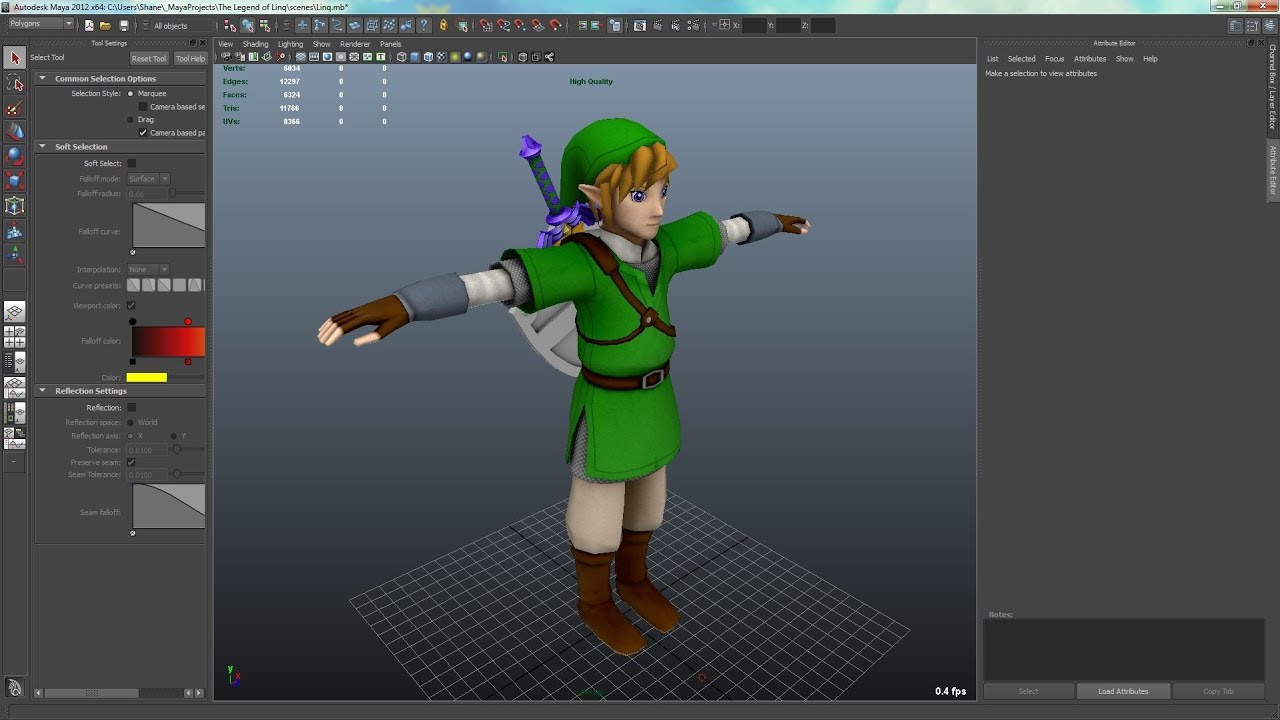
Task: Open a scene with the folder icon
Action: [105, 26]
